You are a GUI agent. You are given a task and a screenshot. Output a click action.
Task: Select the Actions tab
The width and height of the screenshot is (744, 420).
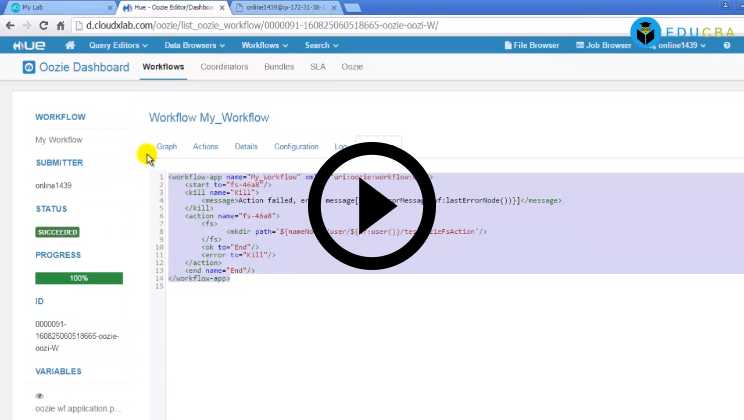(205, 147)
